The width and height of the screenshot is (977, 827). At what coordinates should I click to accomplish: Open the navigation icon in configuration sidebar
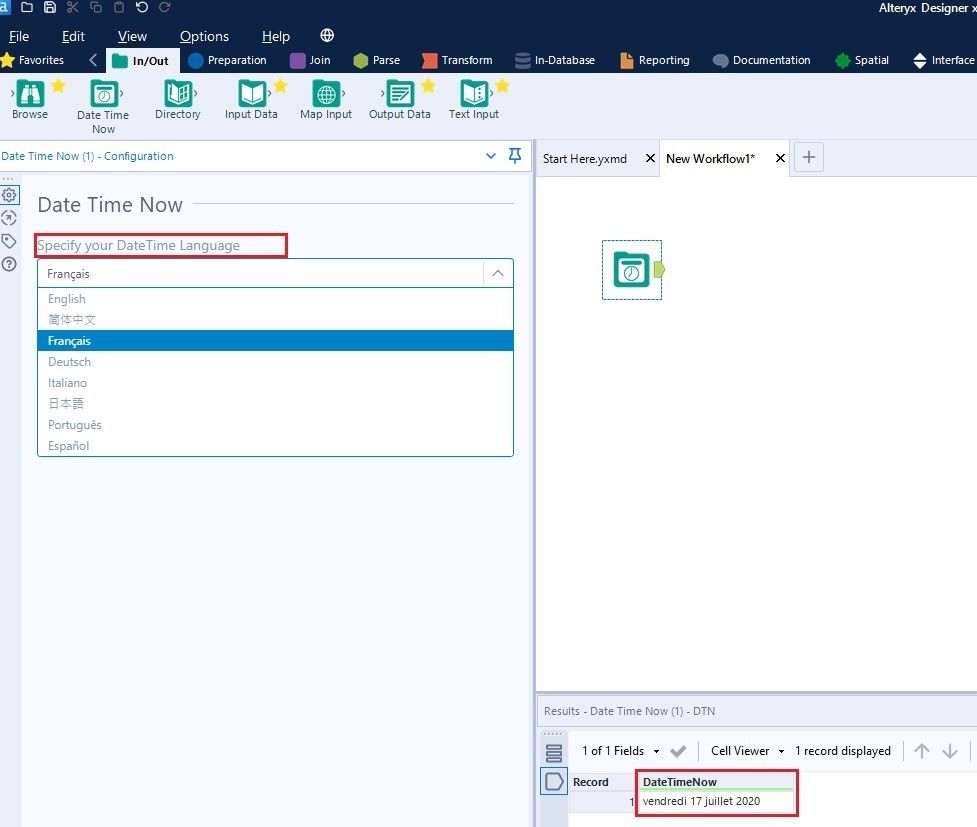[9, 218]
